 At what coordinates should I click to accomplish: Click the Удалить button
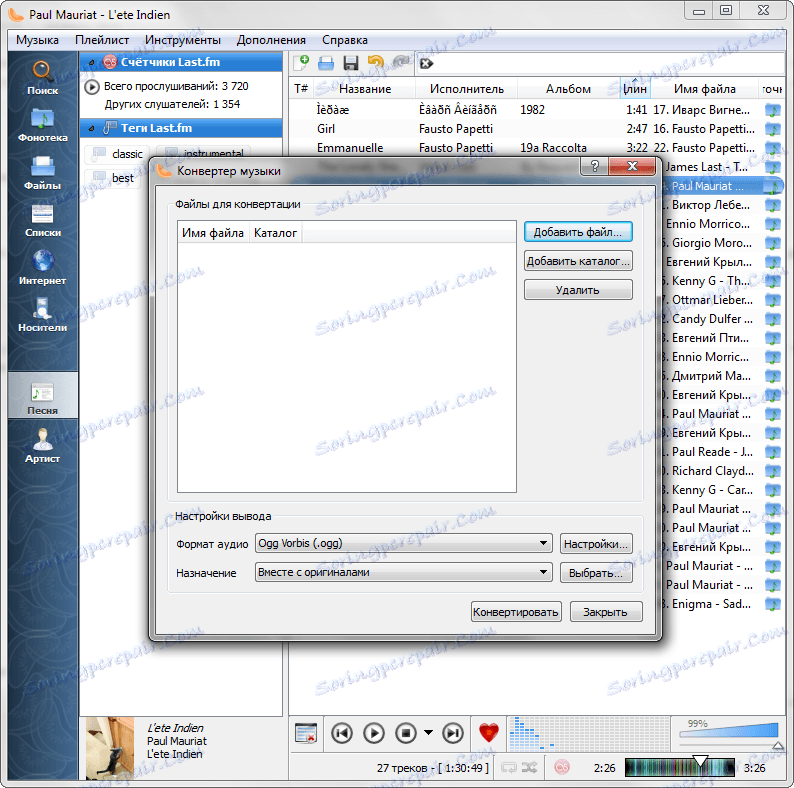578,290
